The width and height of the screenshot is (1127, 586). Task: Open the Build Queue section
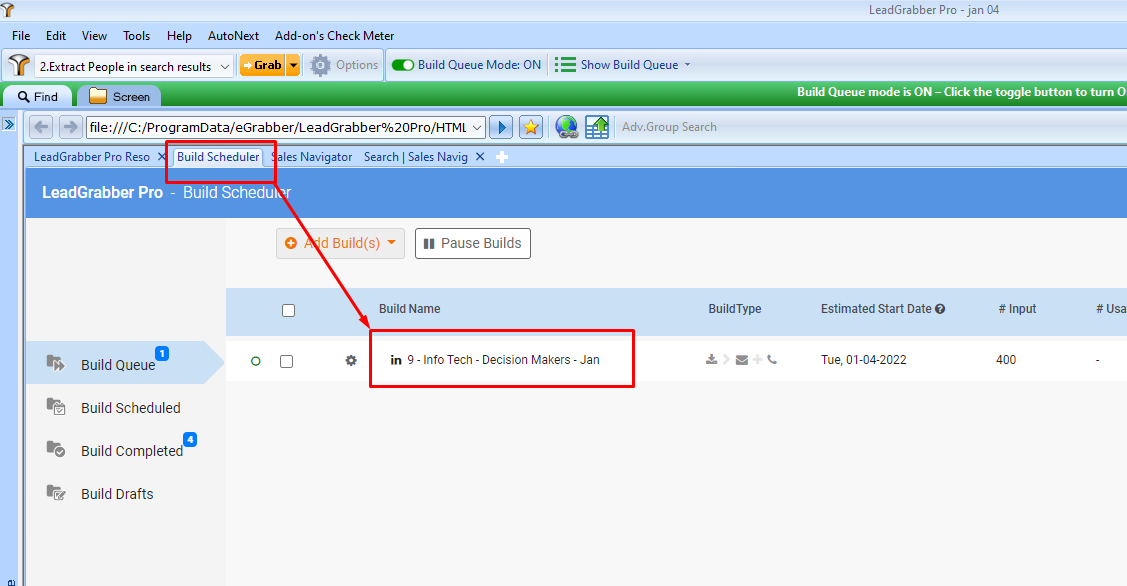pyautogui.click(x=118, y=365)
